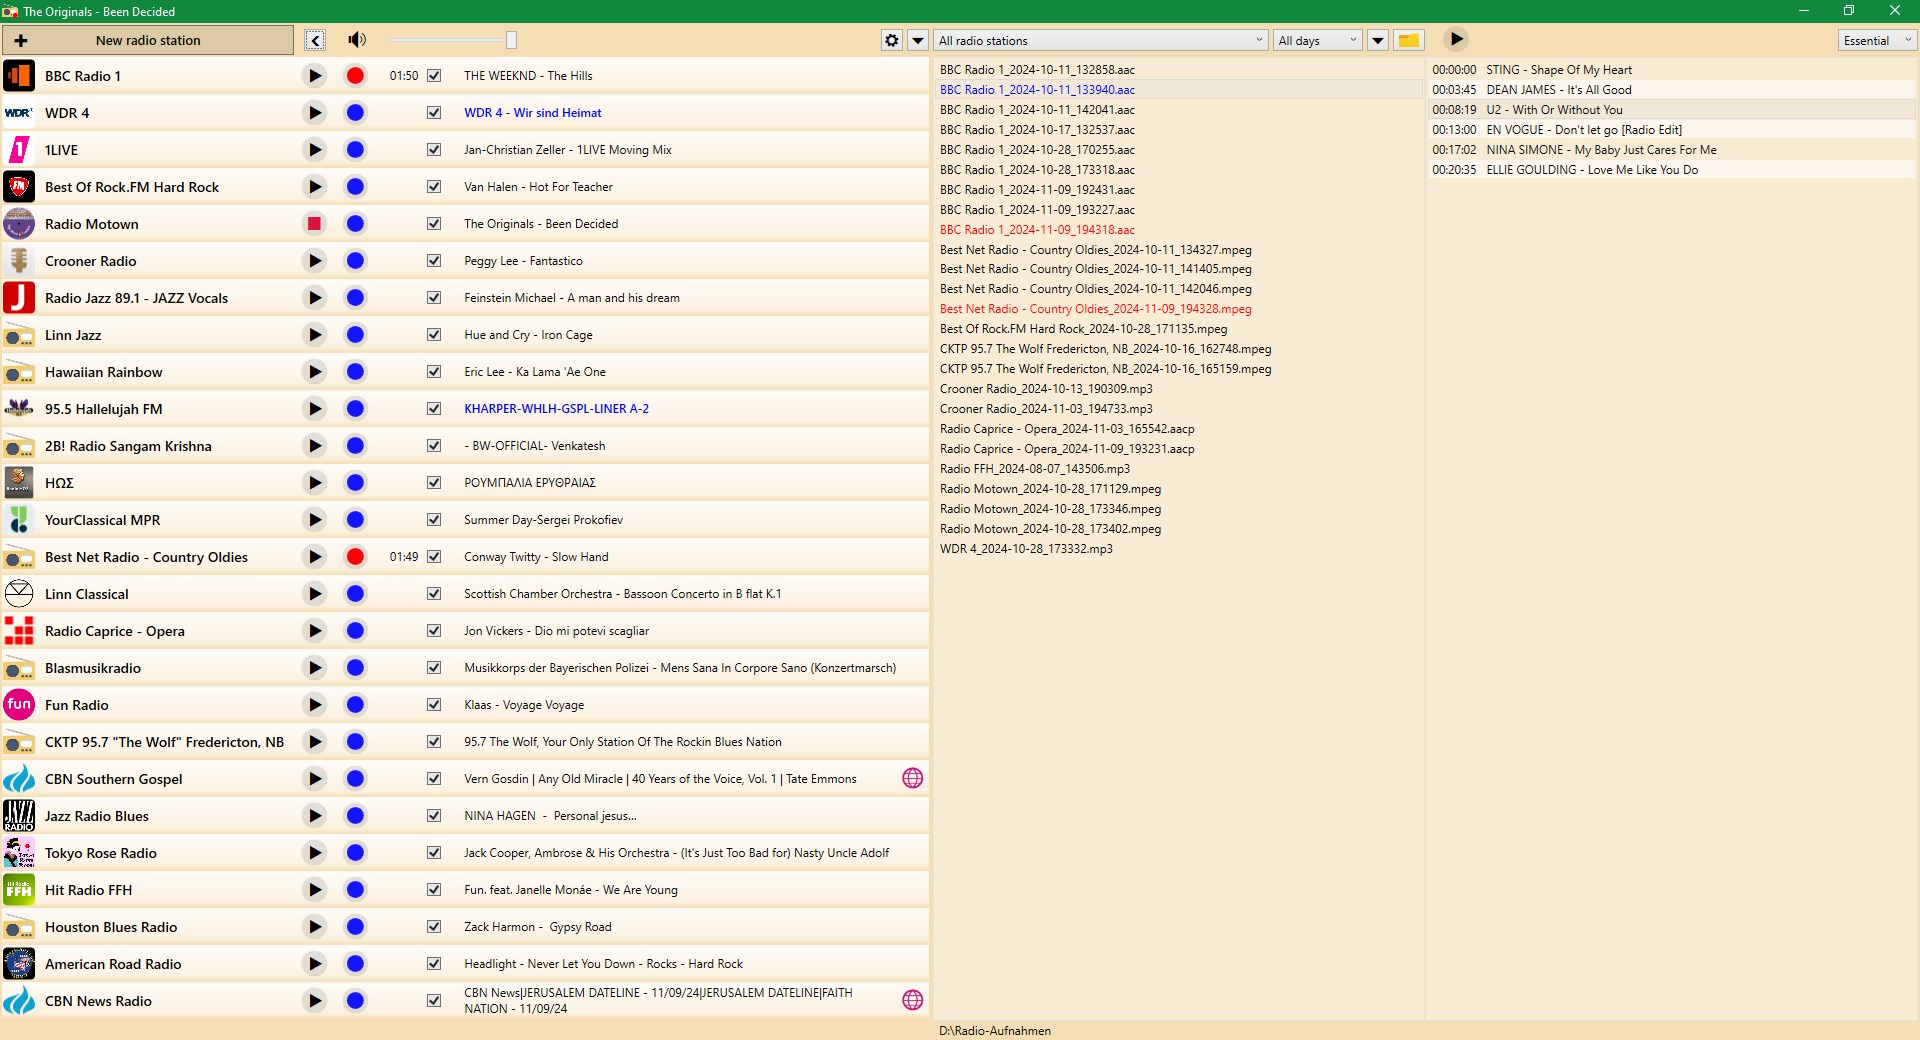Record Radio Motown stream
The width and height of the screenshot is (1920, 1040).
click(355, 224)
